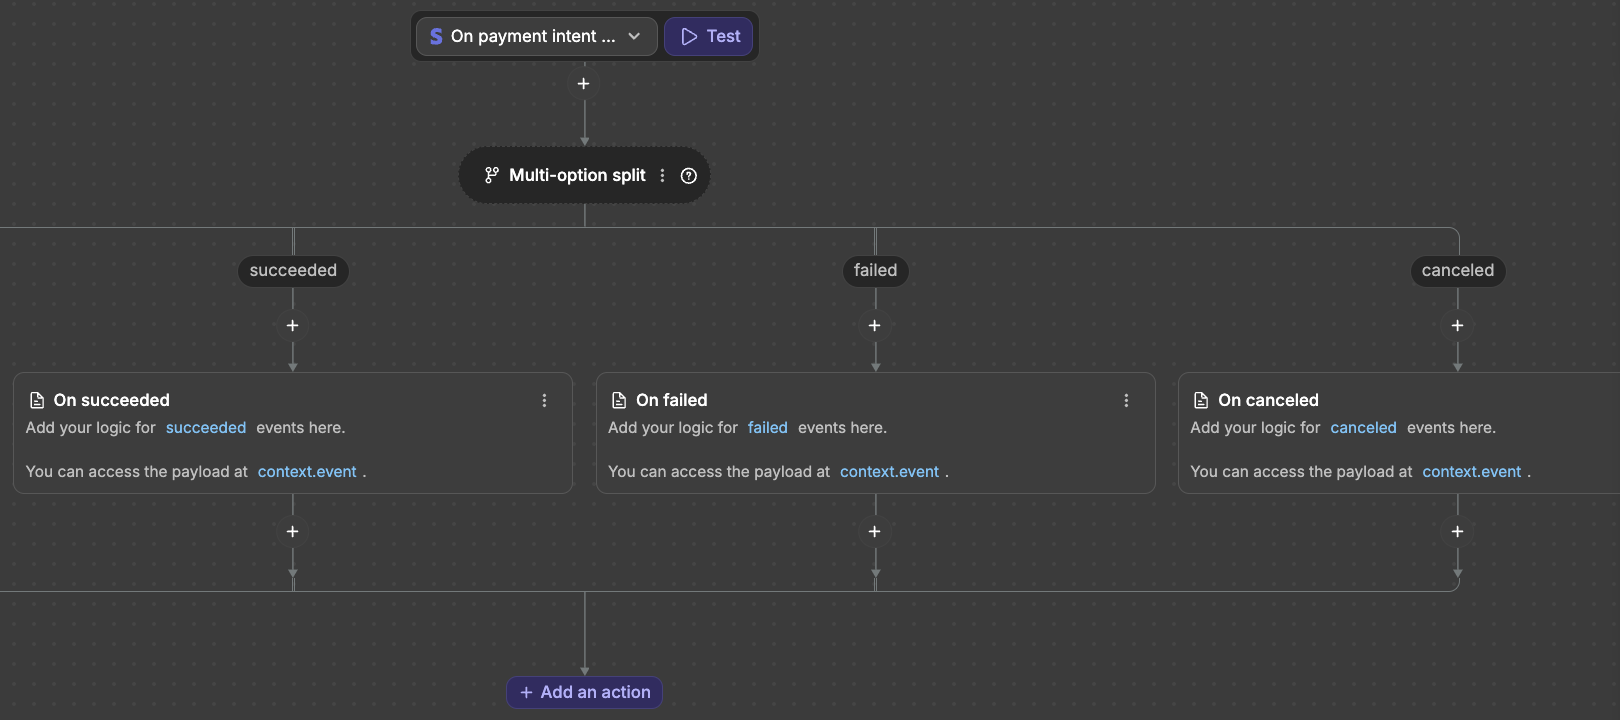This screenshot has height=720, width=1620.
Task: Add step under the succeeded branch label
Action: point(293,326)
